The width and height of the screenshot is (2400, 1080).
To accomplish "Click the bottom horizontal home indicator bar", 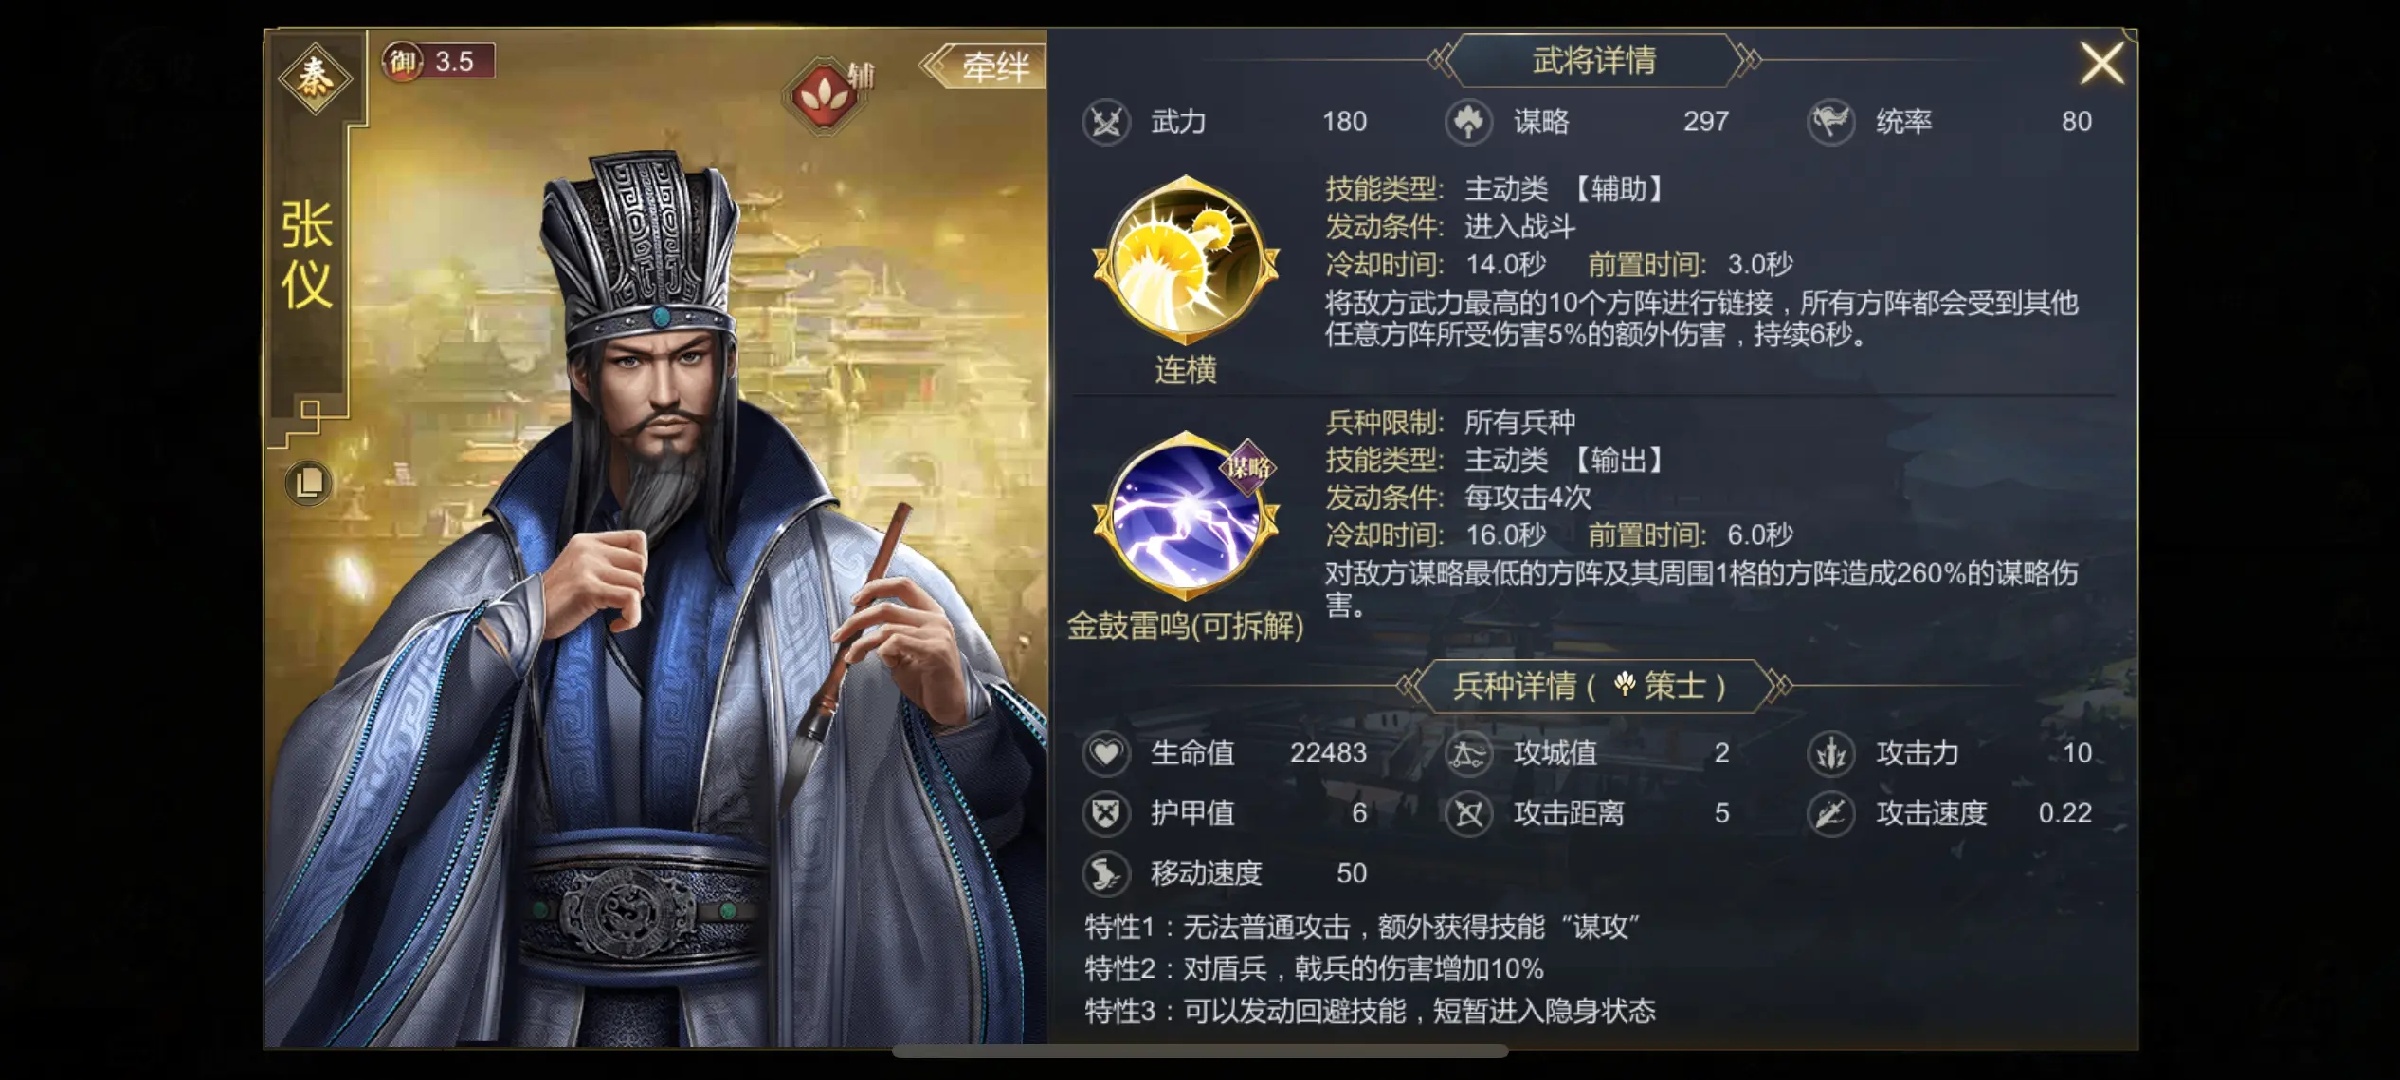I will pyautogui.click(x=1200, y=1051).
